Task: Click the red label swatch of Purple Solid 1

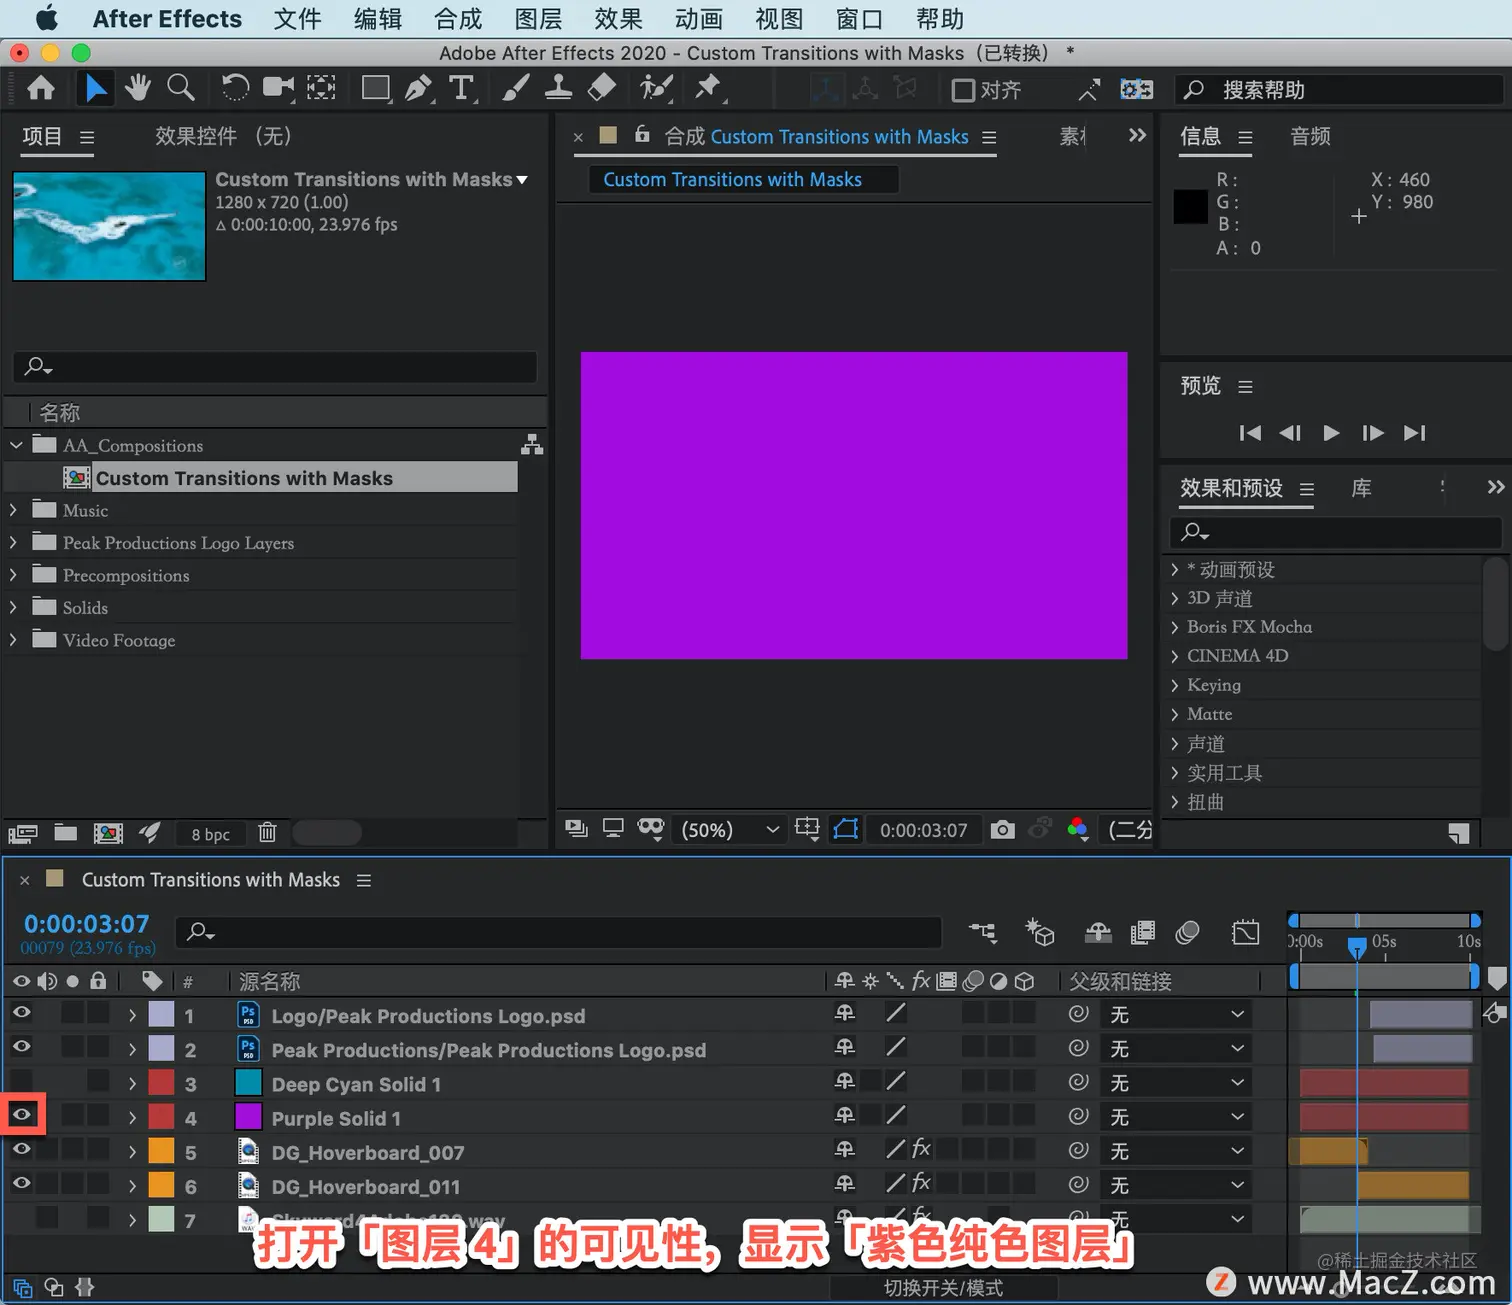Action: click(x=162, y=1117)
